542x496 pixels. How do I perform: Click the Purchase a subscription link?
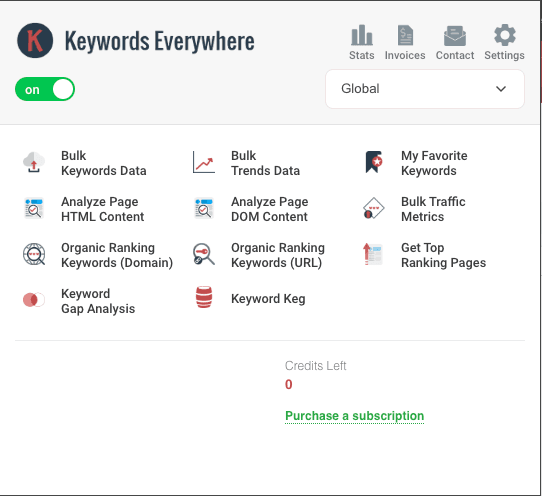(x=355, y=416)
